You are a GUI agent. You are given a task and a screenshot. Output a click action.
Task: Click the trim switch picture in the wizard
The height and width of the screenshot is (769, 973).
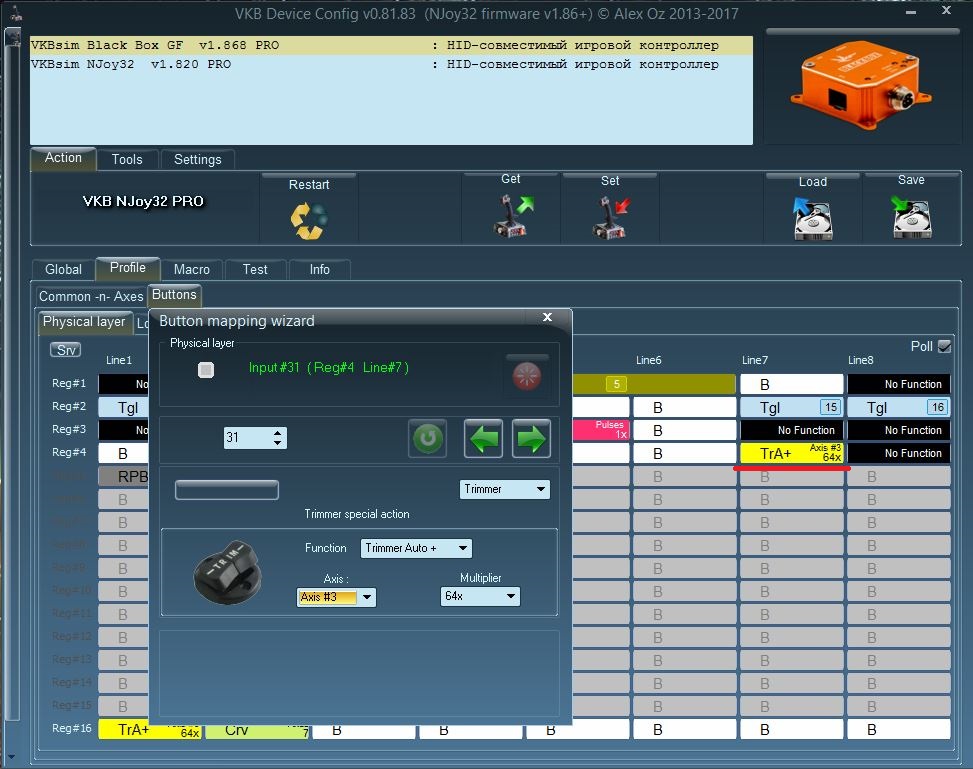coord(228,572)
